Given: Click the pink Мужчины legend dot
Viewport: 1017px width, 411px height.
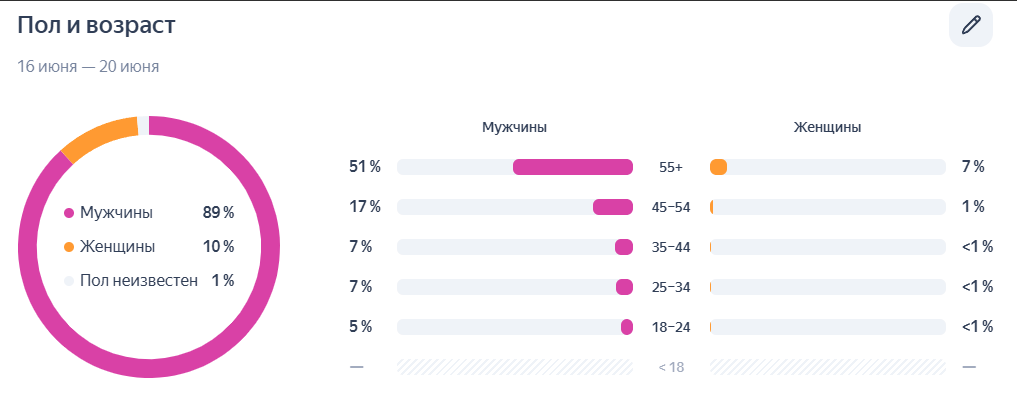Looking at the screenshot, I should pyautogui.click(x=69, y=213).
